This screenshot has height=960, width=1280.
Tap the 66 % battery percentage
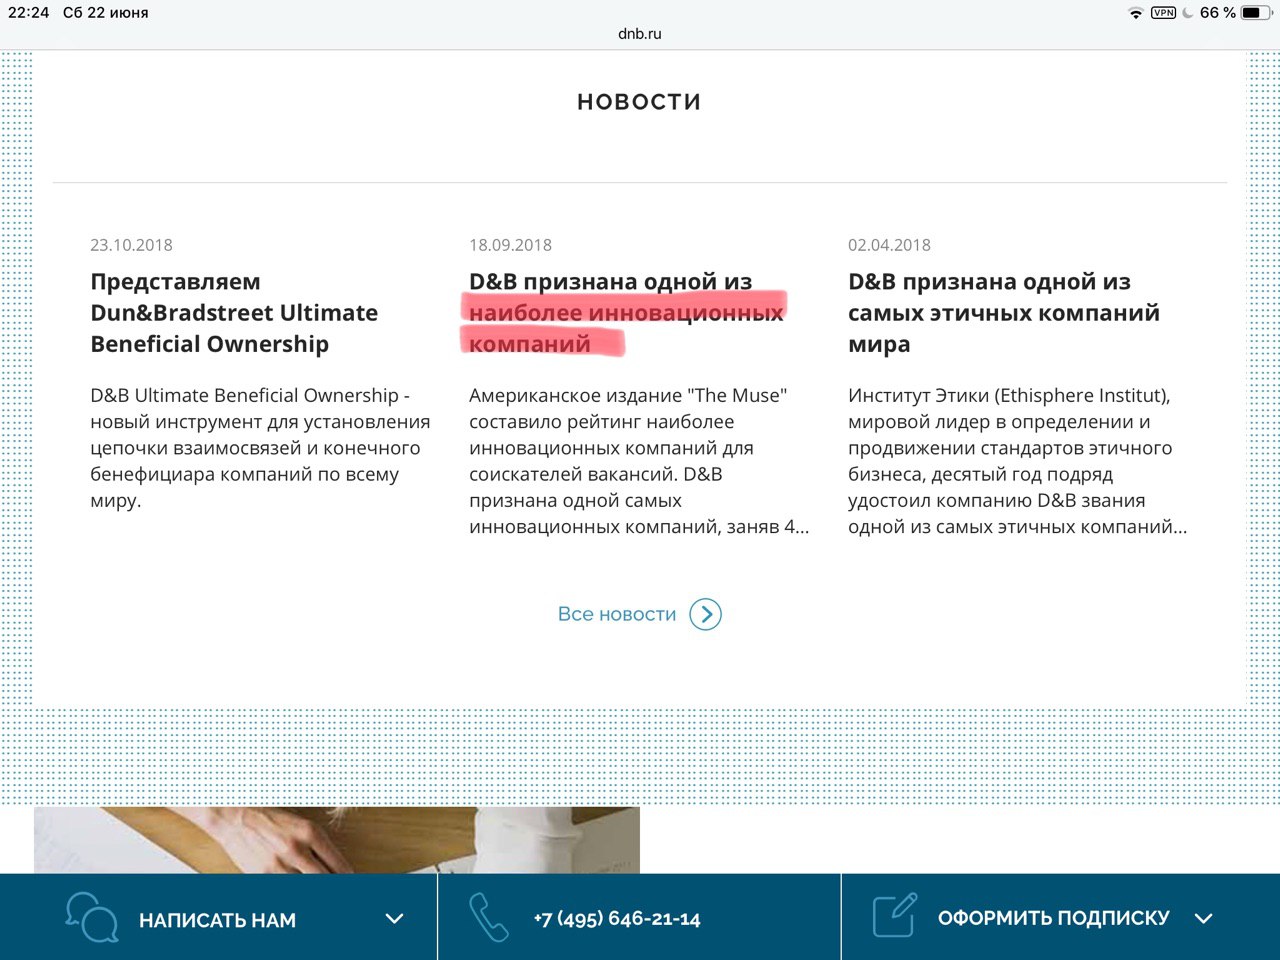click(1217, 13)
